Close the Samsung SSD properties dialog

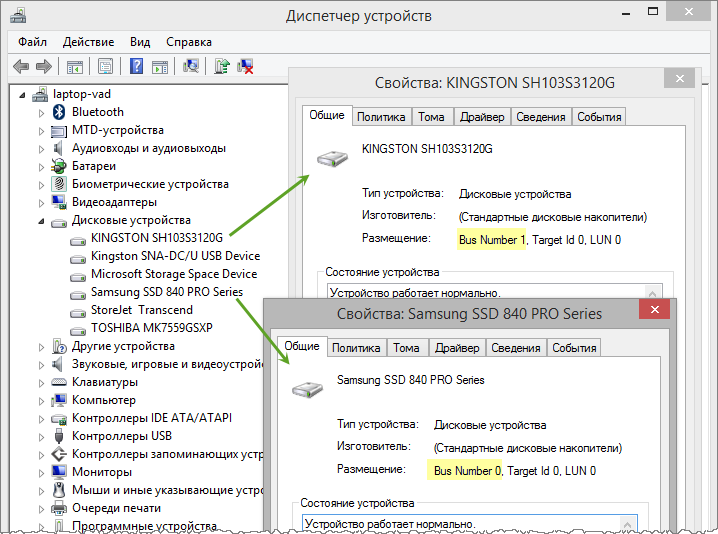click(x=655, y=310)
